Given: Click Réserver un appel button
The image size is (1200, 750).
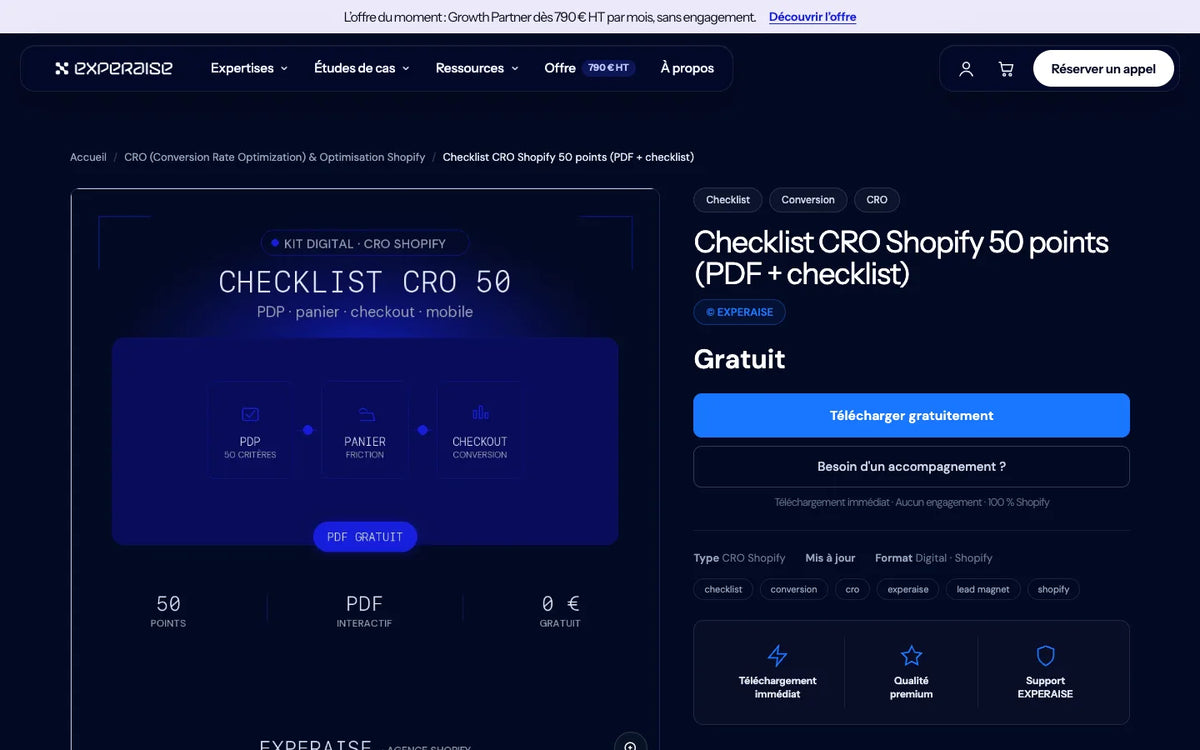Looking at the screenshot, I should 1103,69.
